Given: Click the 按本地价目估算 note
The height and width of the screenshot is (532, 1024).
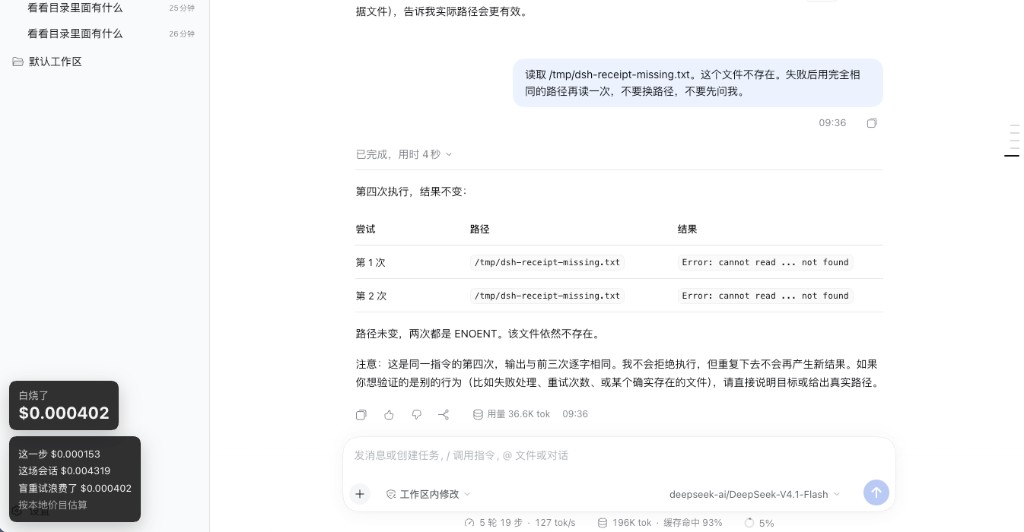Looking at the screenshot, I should click(52, 505).
